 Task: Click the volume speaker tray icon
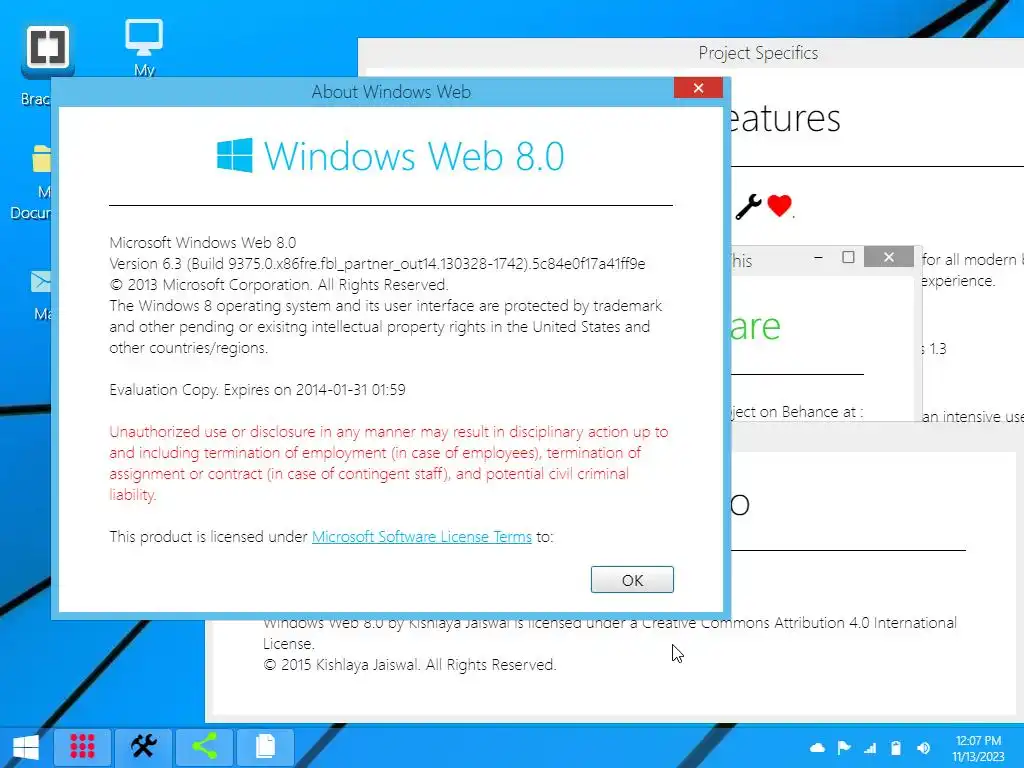click(923, 748)
